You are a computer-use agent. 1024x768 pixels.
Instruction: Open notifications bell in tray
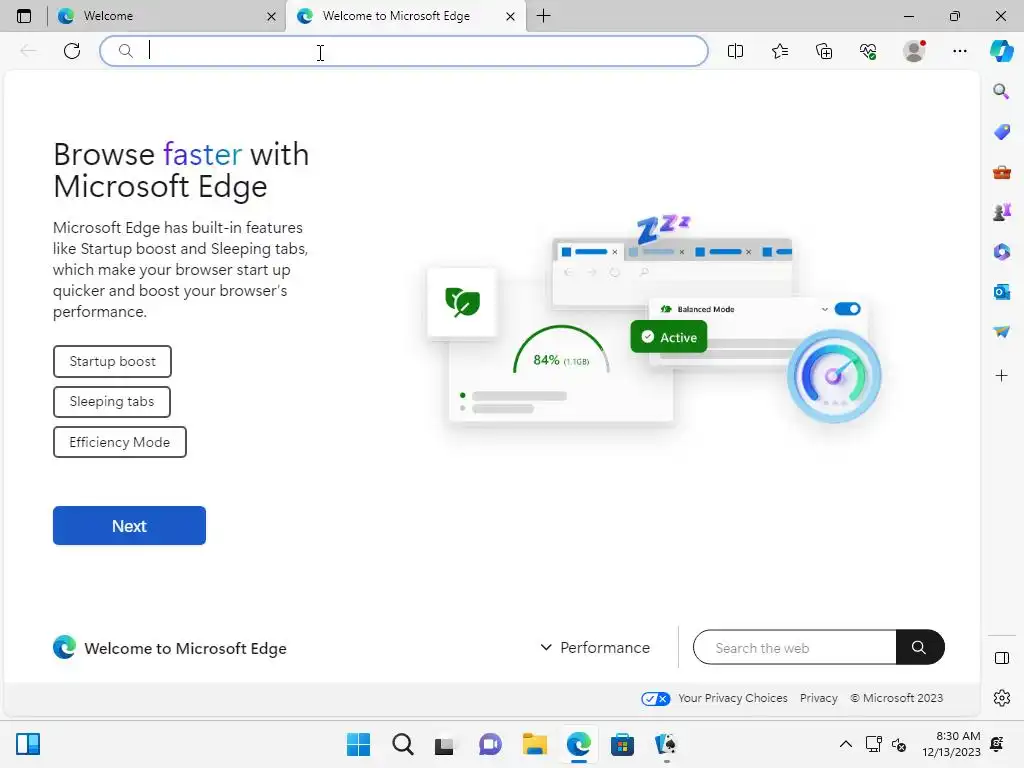tap(997, 744)
